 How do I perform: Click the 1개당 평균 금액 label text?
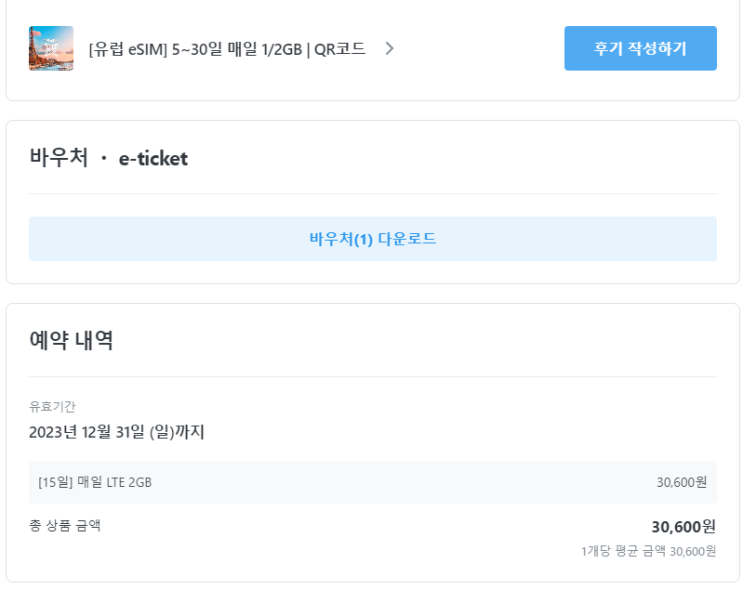coord(623,551)
